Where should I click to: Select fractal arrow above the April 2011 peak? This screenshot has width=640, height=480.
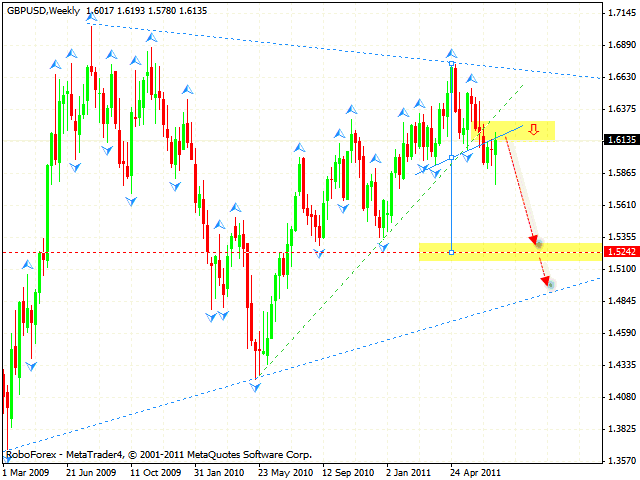(x=451, y=53)
